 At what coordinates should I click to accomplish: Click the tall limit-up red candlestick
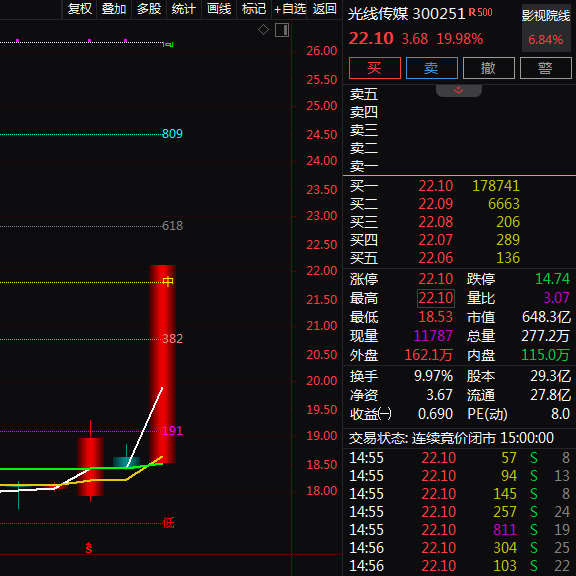(162, 364)
